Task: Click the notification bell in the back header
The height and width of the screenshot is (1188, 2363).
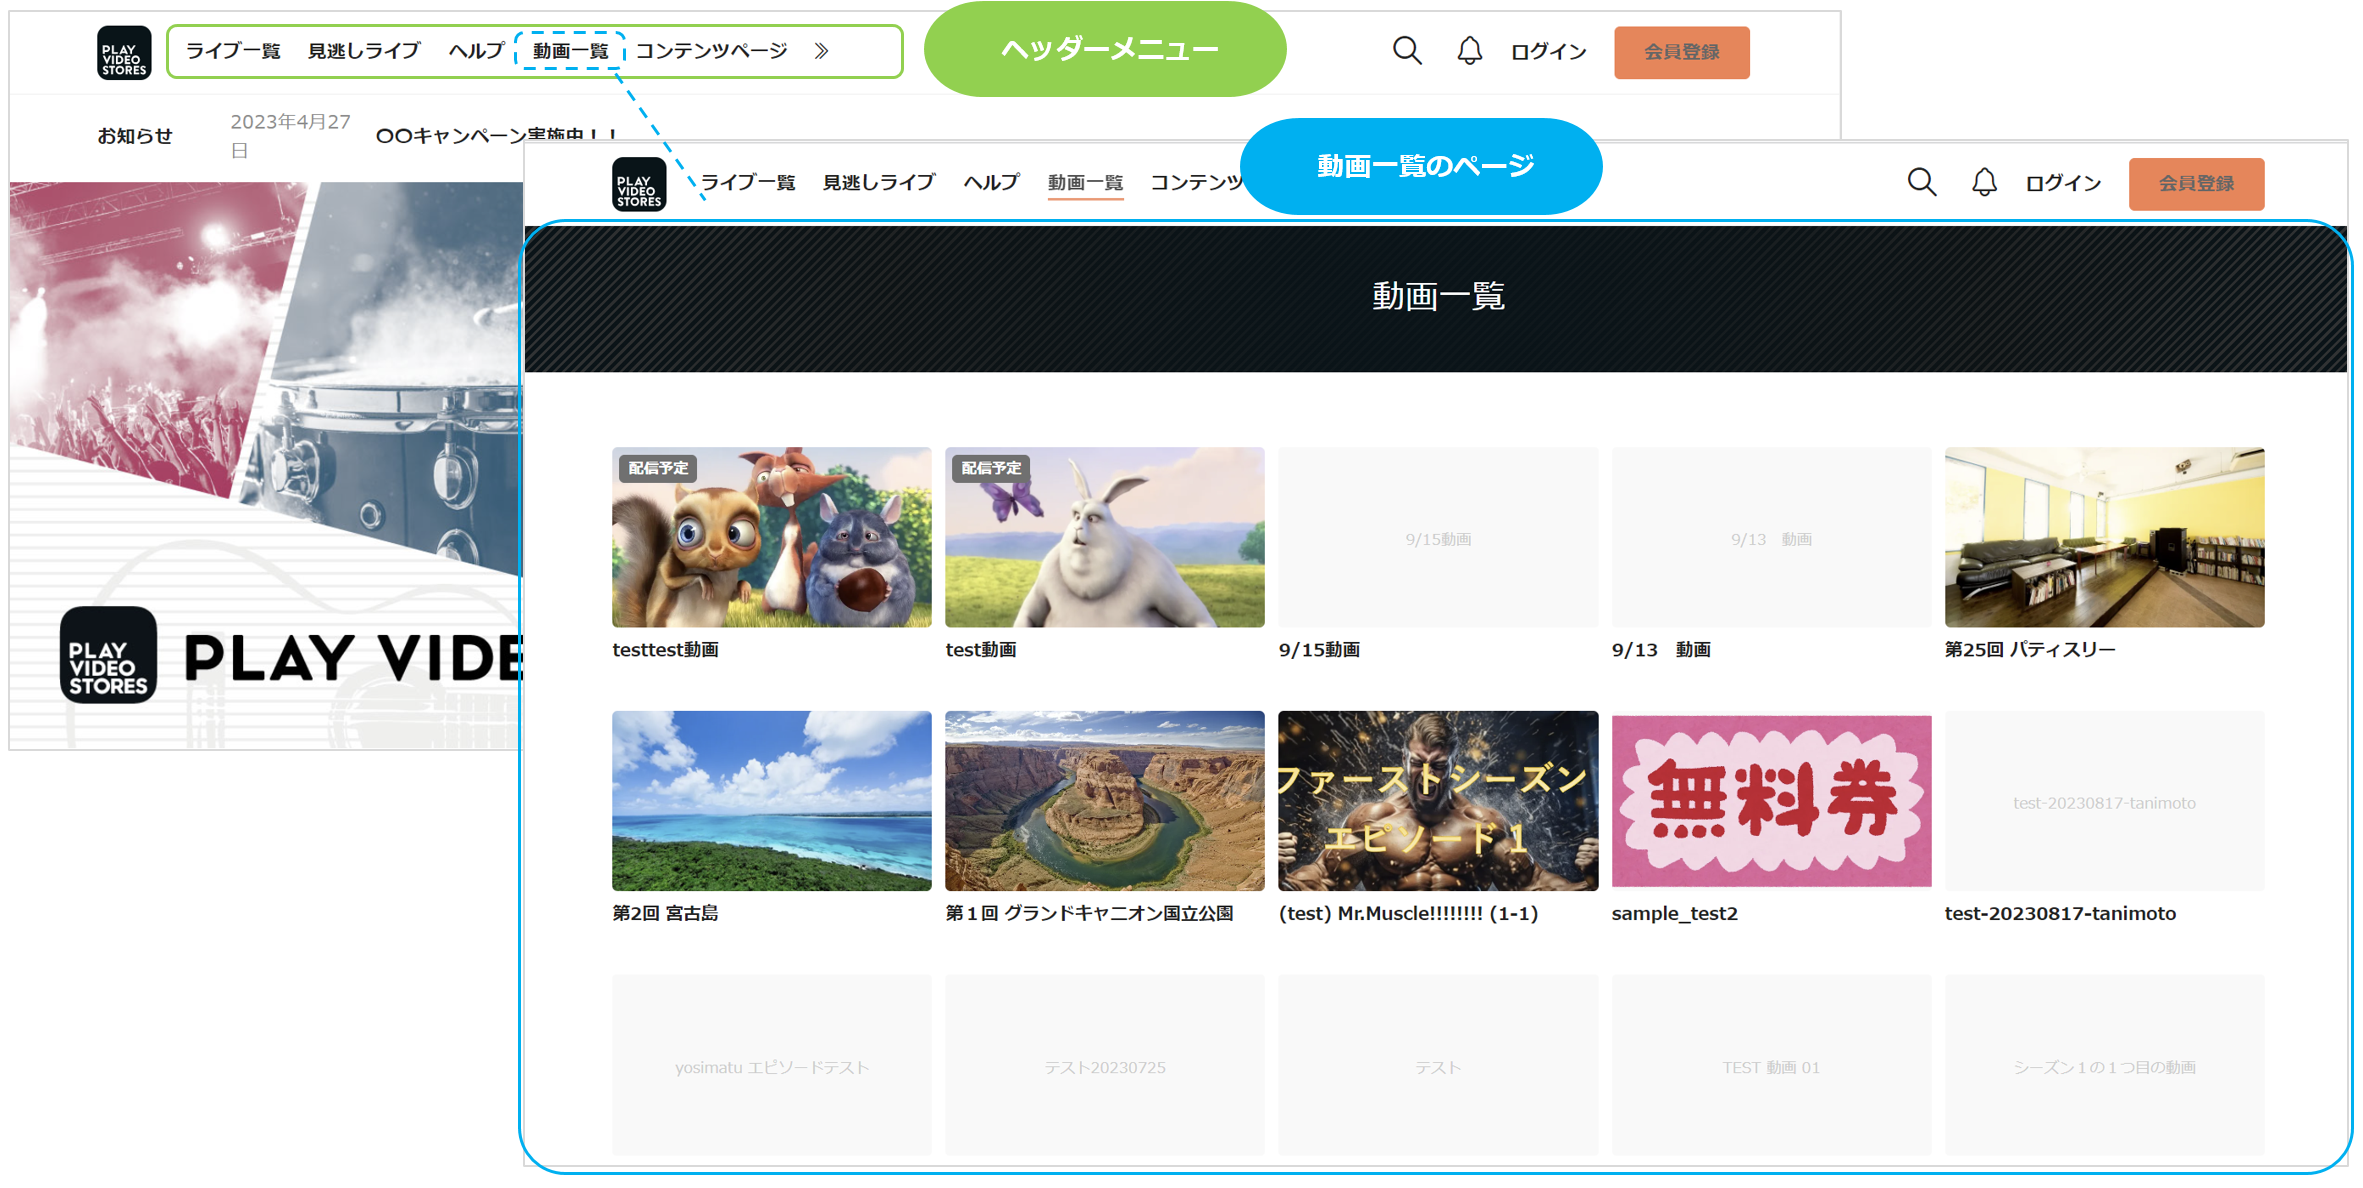Action: coord(1468,51)
